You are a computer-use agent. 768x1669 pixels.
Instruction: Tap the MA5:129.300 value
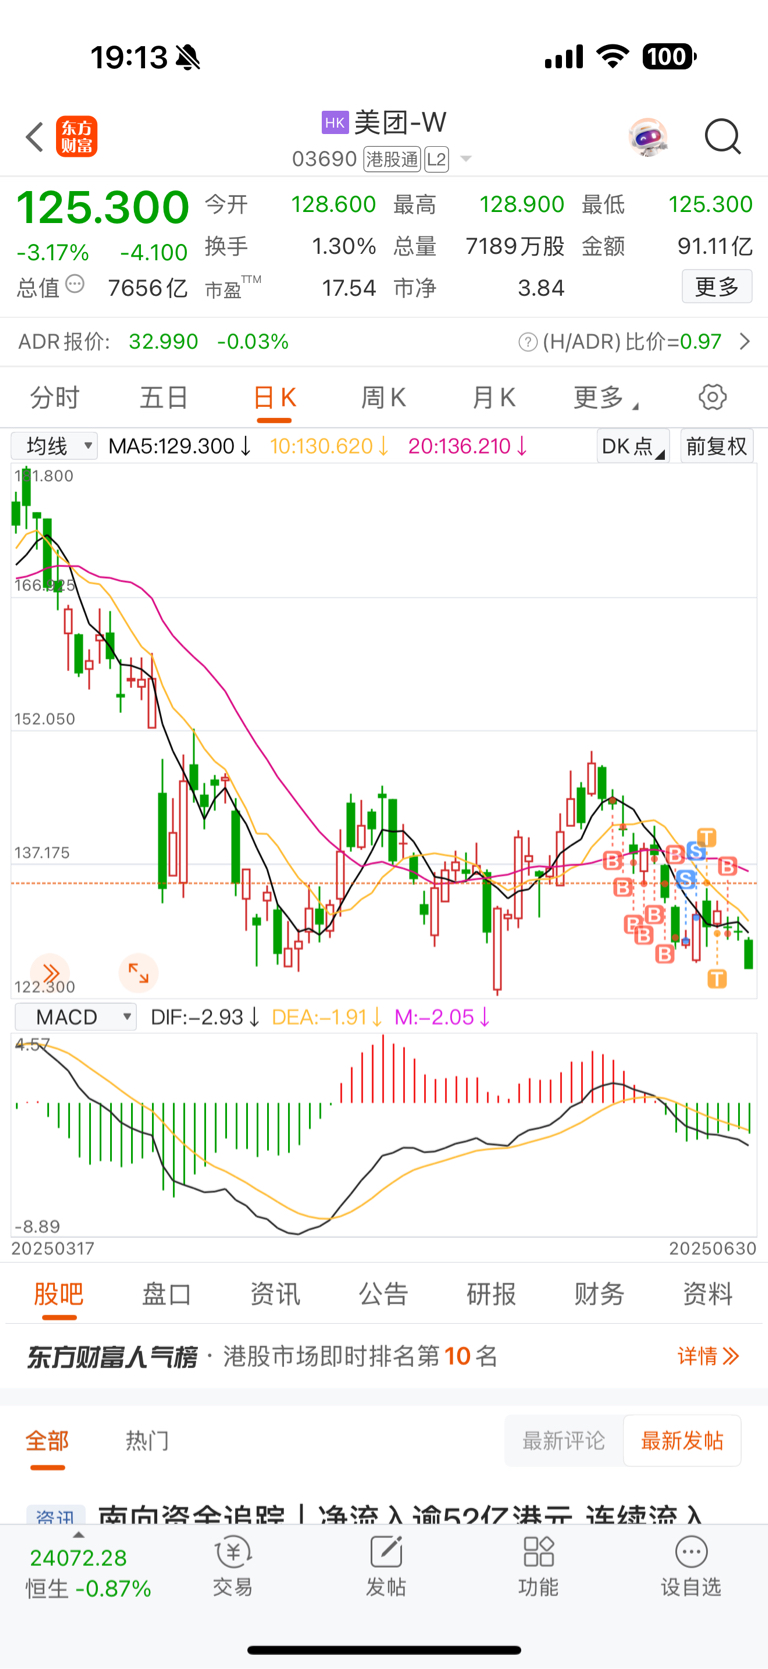click(x=180, y=446)
